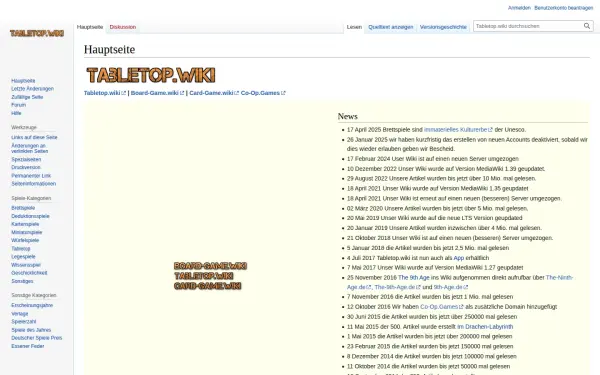Open the Deduktionsspiele category
The height and width of the screenshot is (375, 600).
[x=30, y=216]
